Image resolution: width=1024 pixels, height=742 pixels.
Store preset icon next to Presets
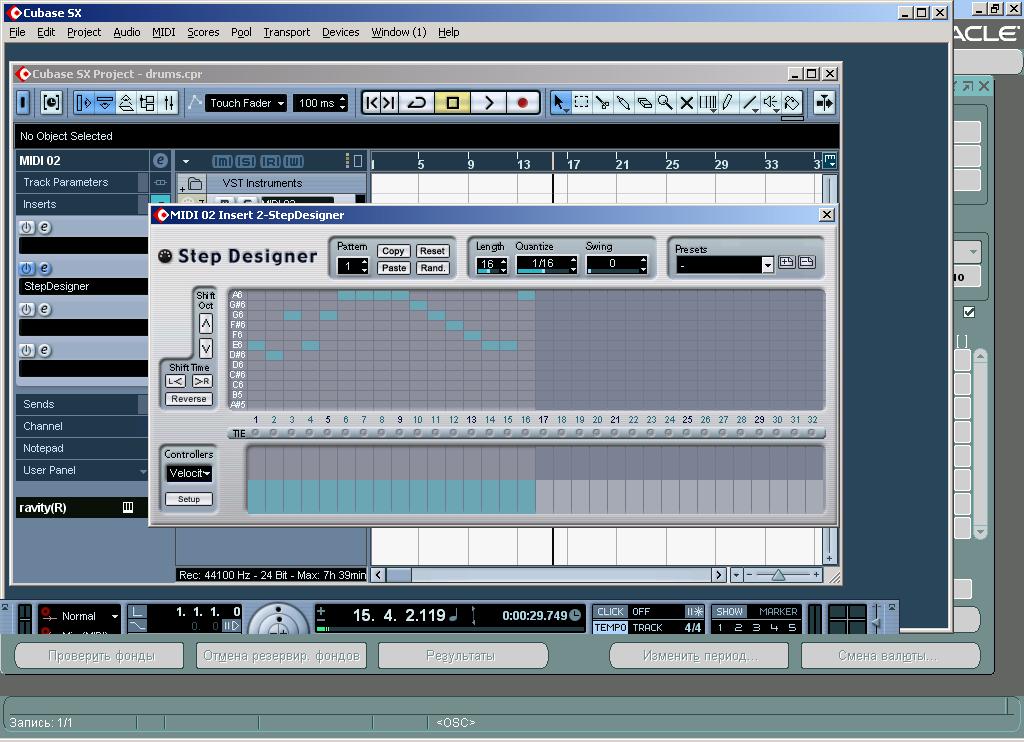(787, 262)
